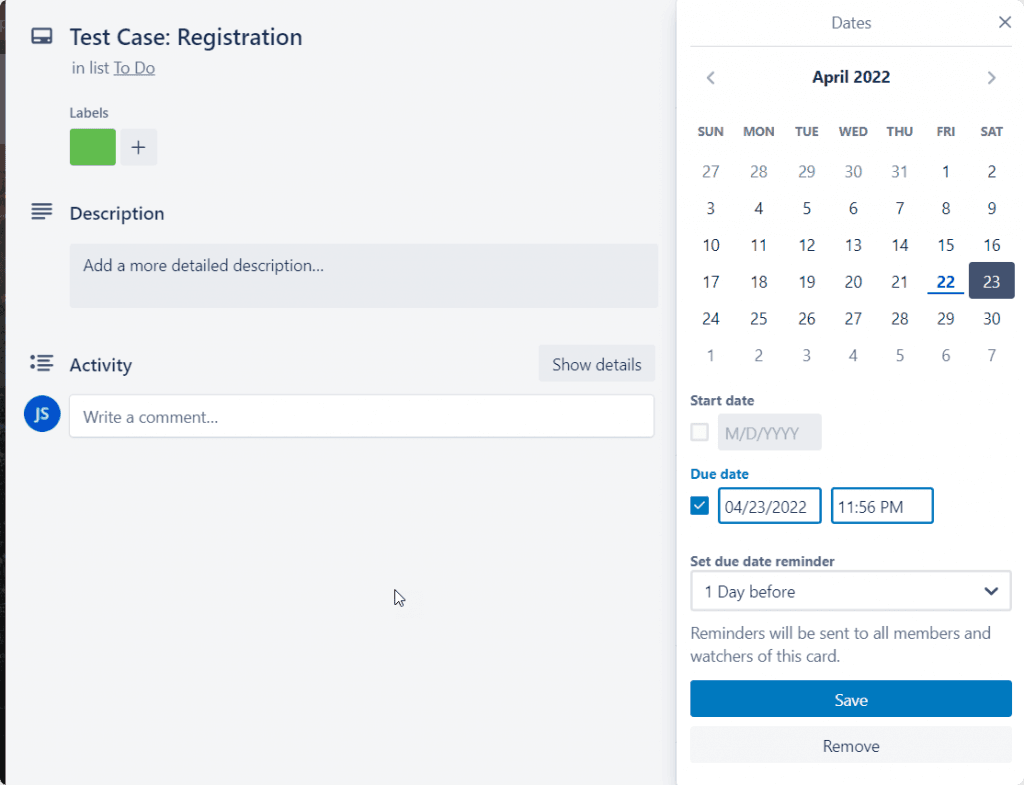
Task: Change reminder from 1 Day before
Action: [x=850, y=591]
